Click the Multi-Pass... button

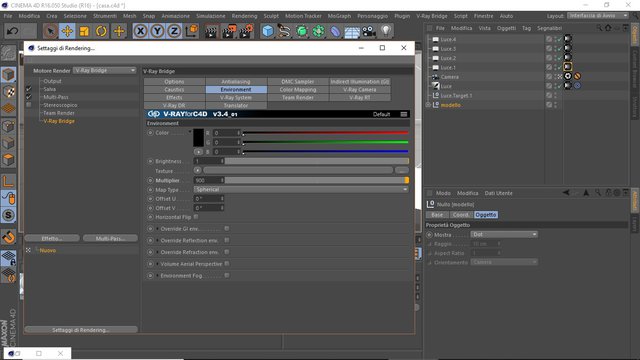110,238
